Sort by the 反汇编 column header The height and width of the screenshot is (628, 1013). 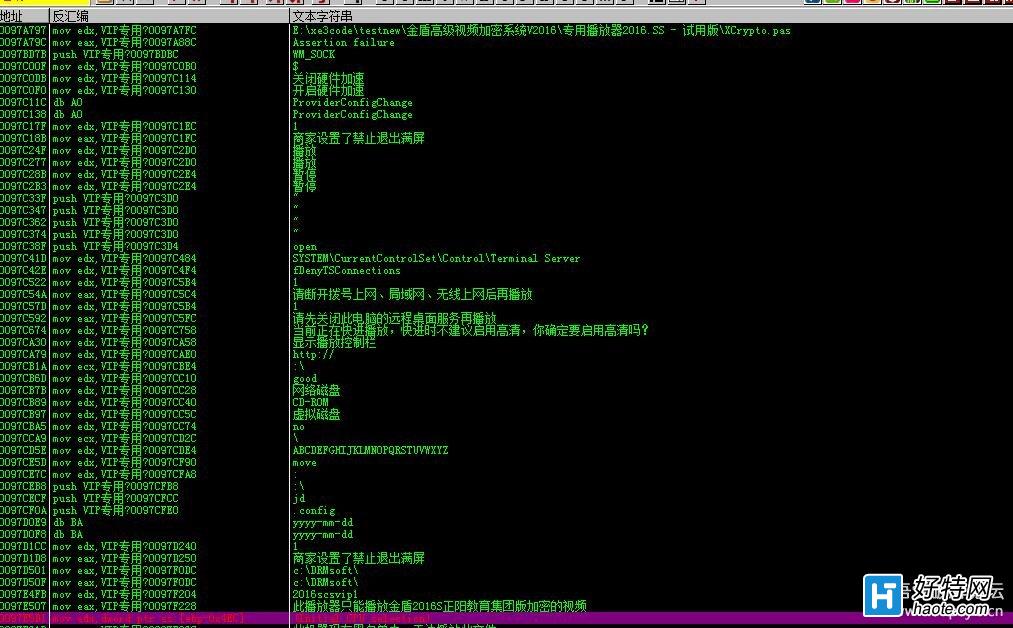pos(169,16)
